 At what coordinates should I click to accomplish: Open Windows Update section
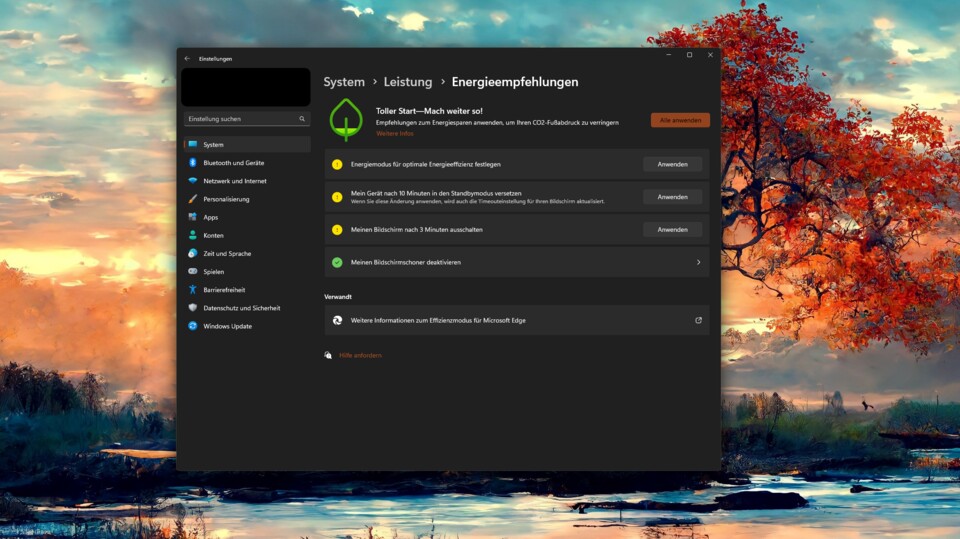tap(227, 326)
